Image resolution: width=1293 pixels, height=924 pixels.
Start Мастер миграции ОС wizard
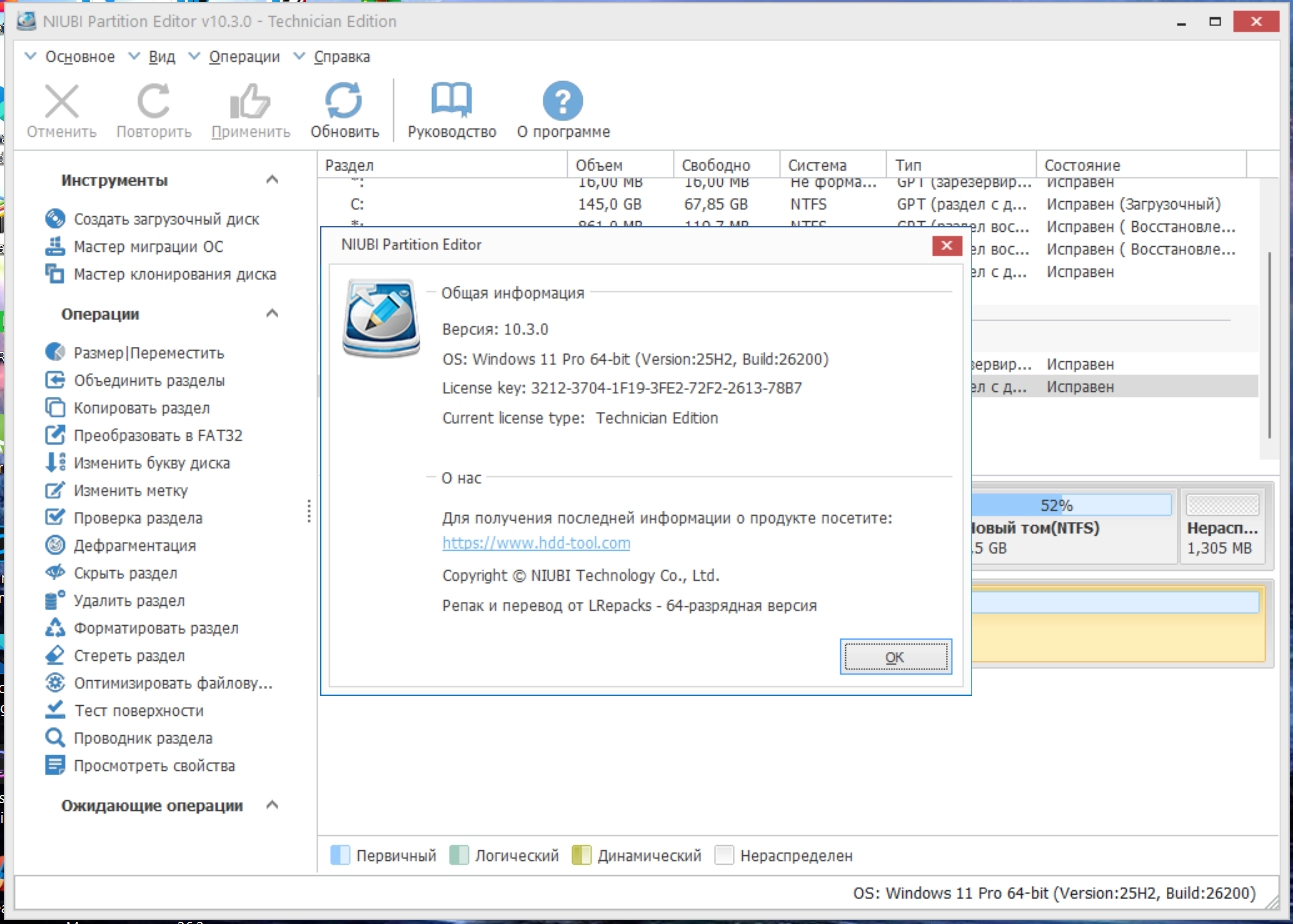(x=135, y=246)
